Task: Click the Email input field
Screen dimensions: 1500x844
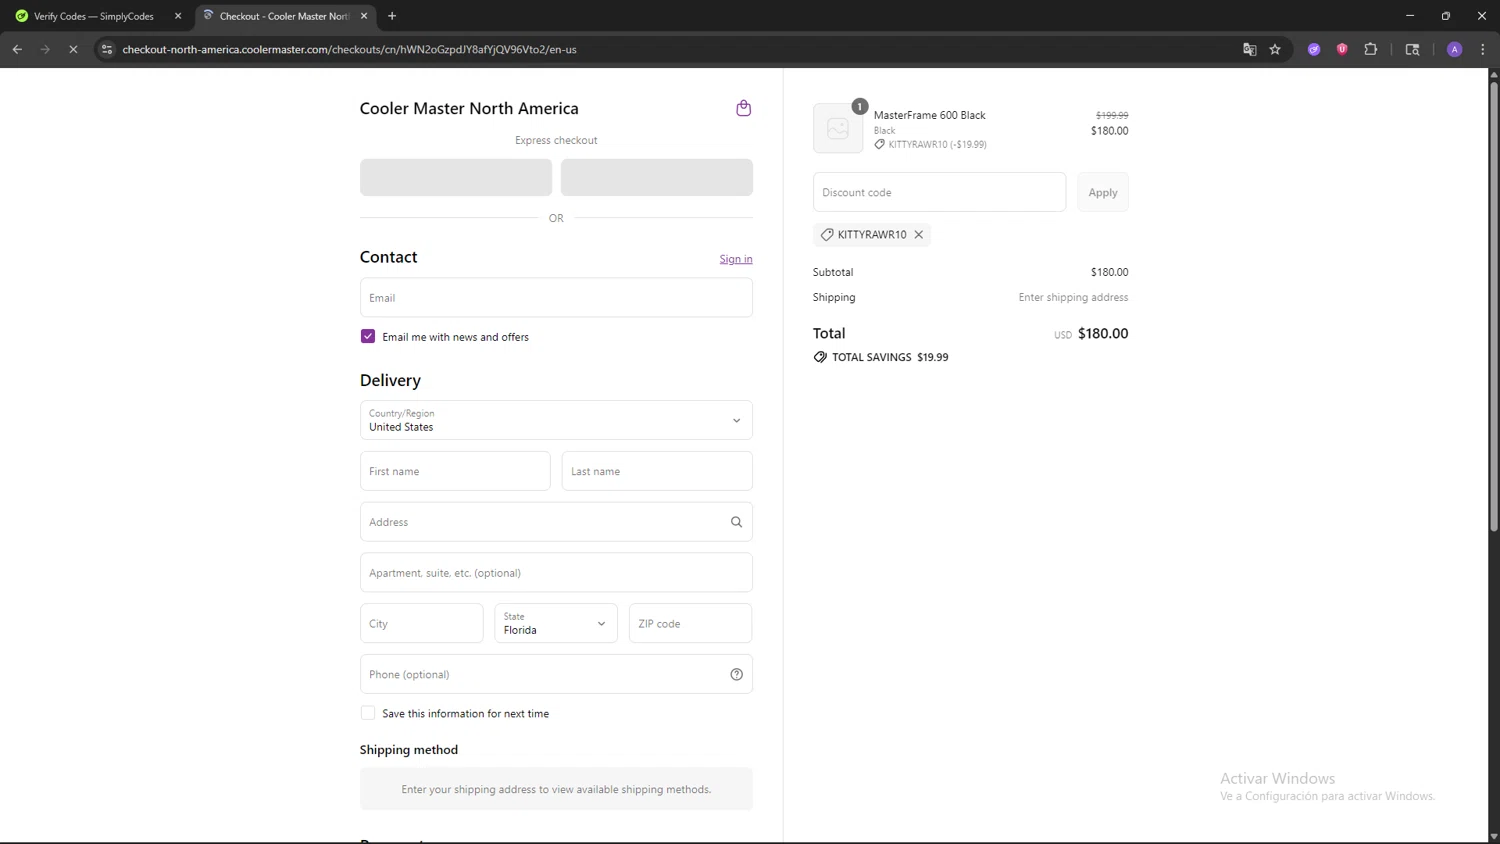Action: (x=556, y=297)
